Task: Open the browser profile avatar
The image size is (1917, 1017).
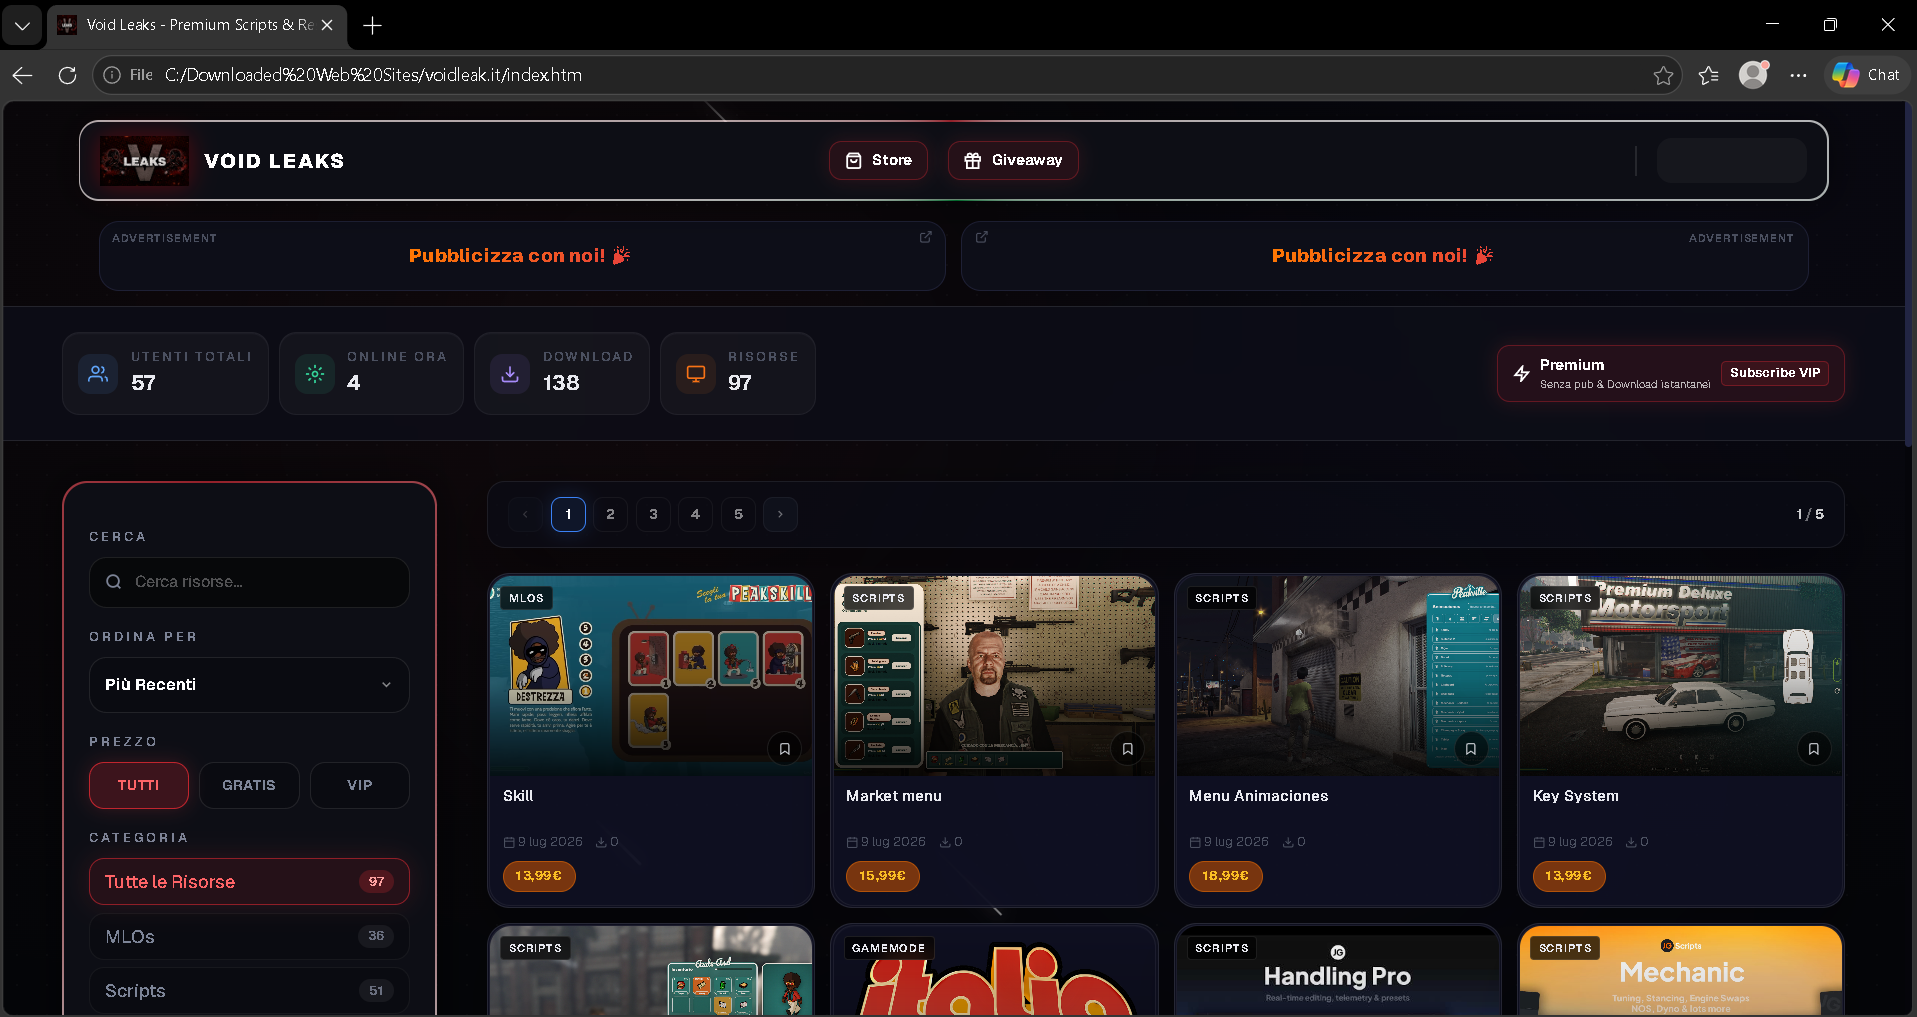Action: pos(1754,75)
